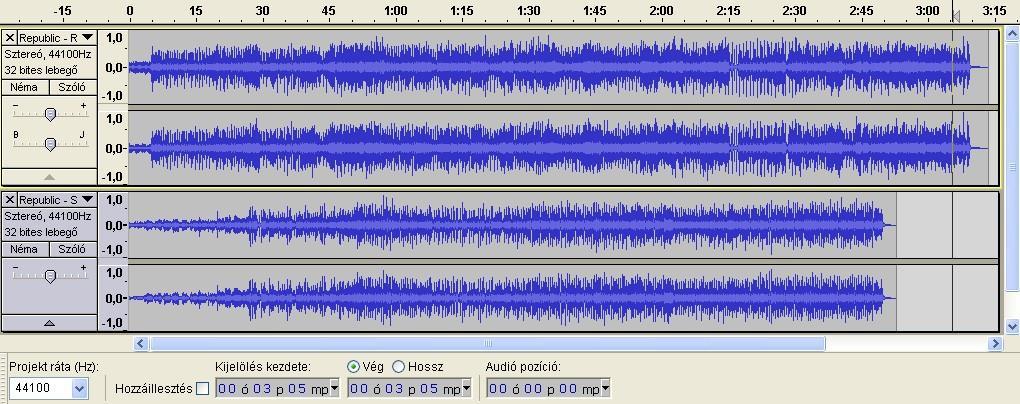Viewport: 1020px width, 404px height.
Task: Solo the Republic - S track with Szóló
Action: (72, 249)
